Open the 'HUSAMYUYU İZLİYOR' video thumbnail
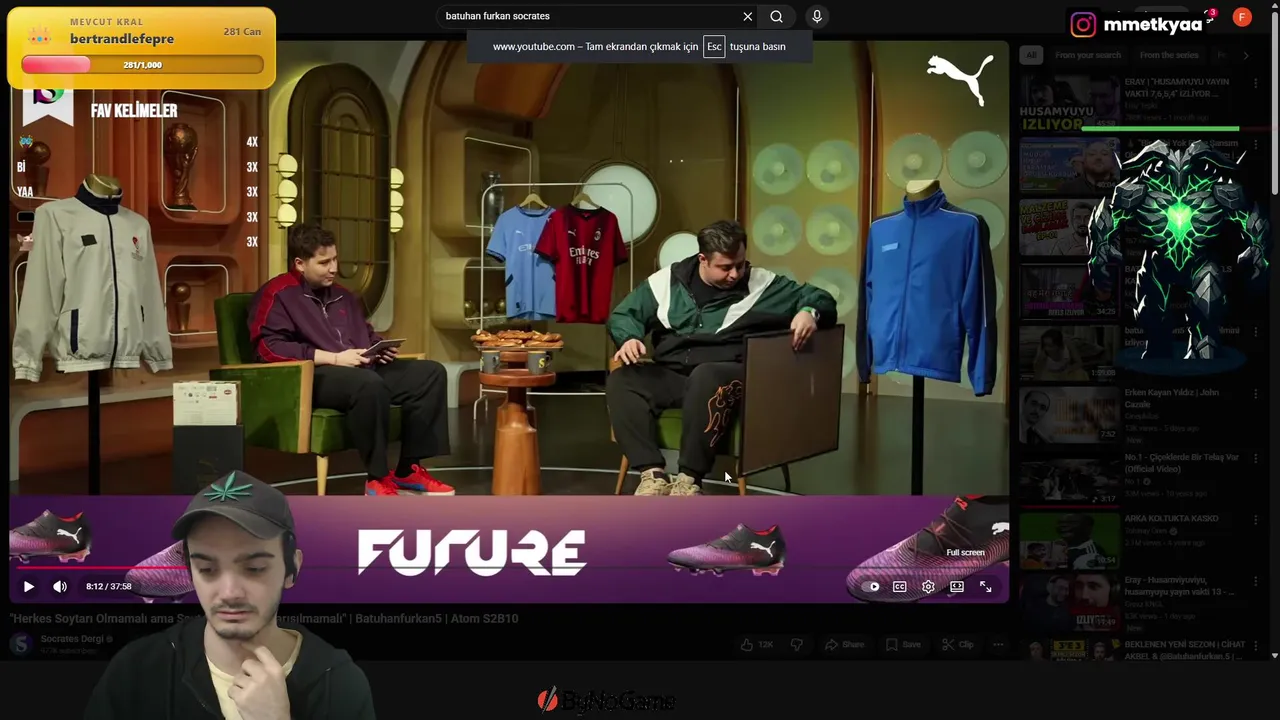Screen dimensions: 1280x720 1069,102
